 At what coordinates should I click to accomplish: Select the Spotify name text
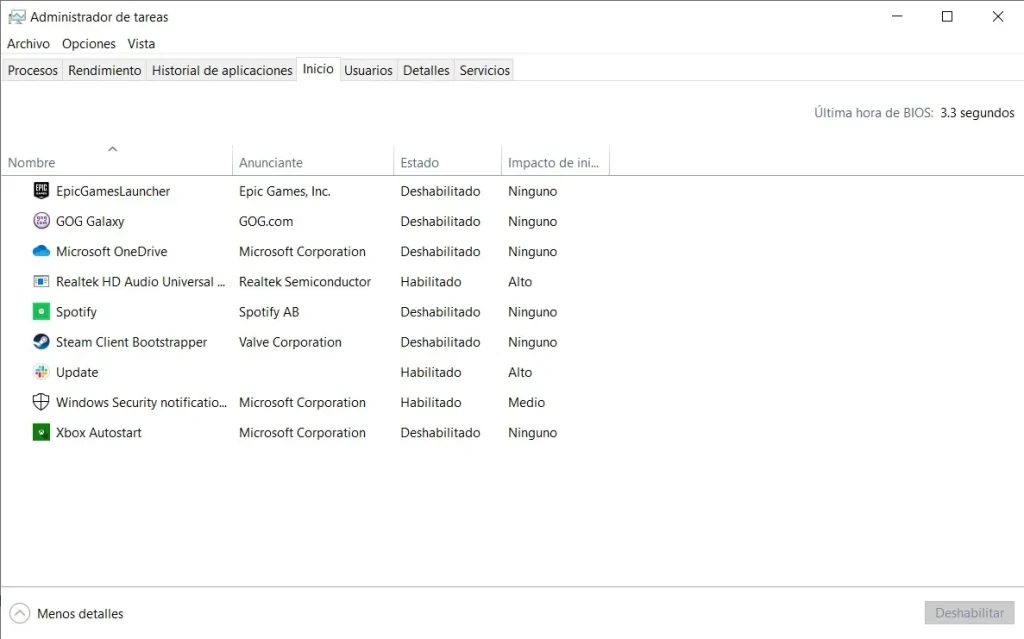coord(76,312)
